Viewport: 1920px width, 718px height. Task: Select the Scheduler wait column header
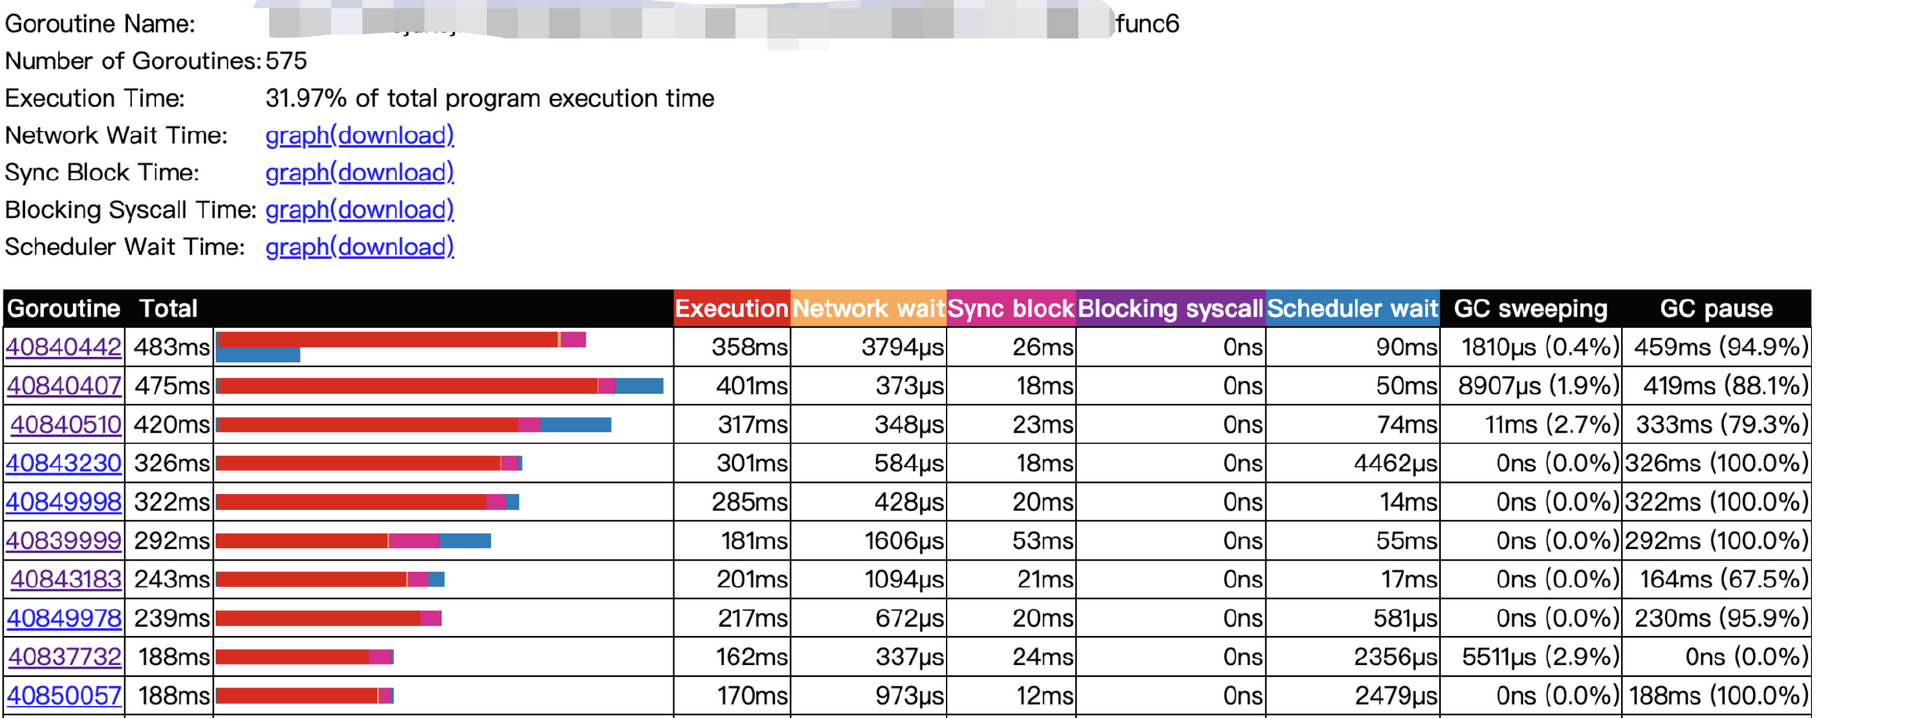tap(1352, 309)
